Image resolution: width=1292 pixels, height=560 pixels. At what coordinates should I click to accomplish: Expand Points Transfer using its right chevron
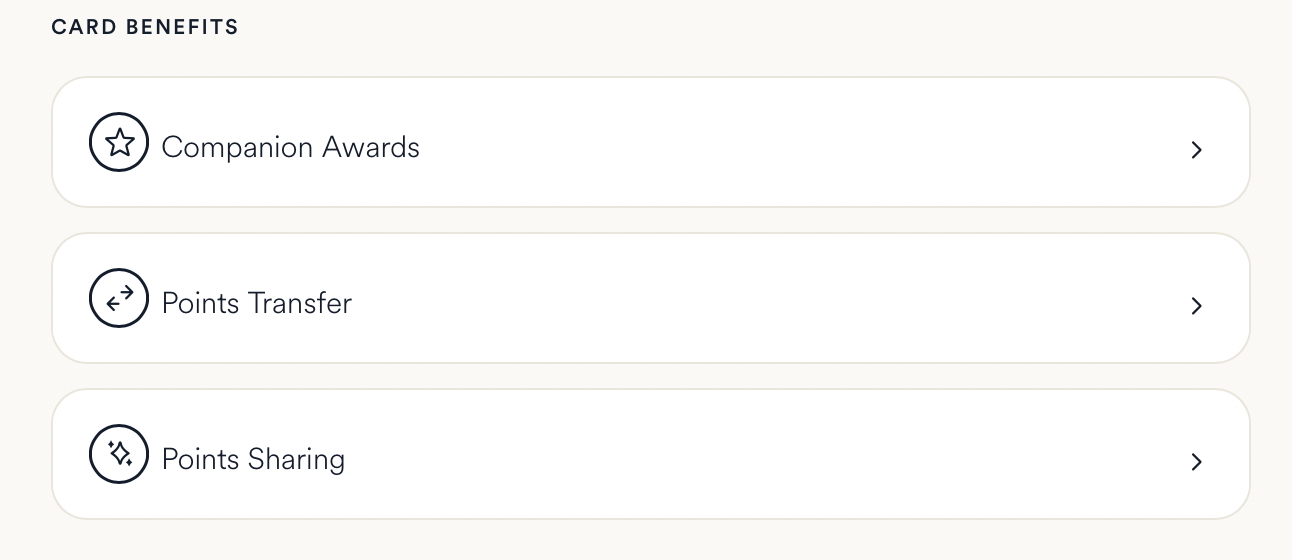coord(1196,306)
